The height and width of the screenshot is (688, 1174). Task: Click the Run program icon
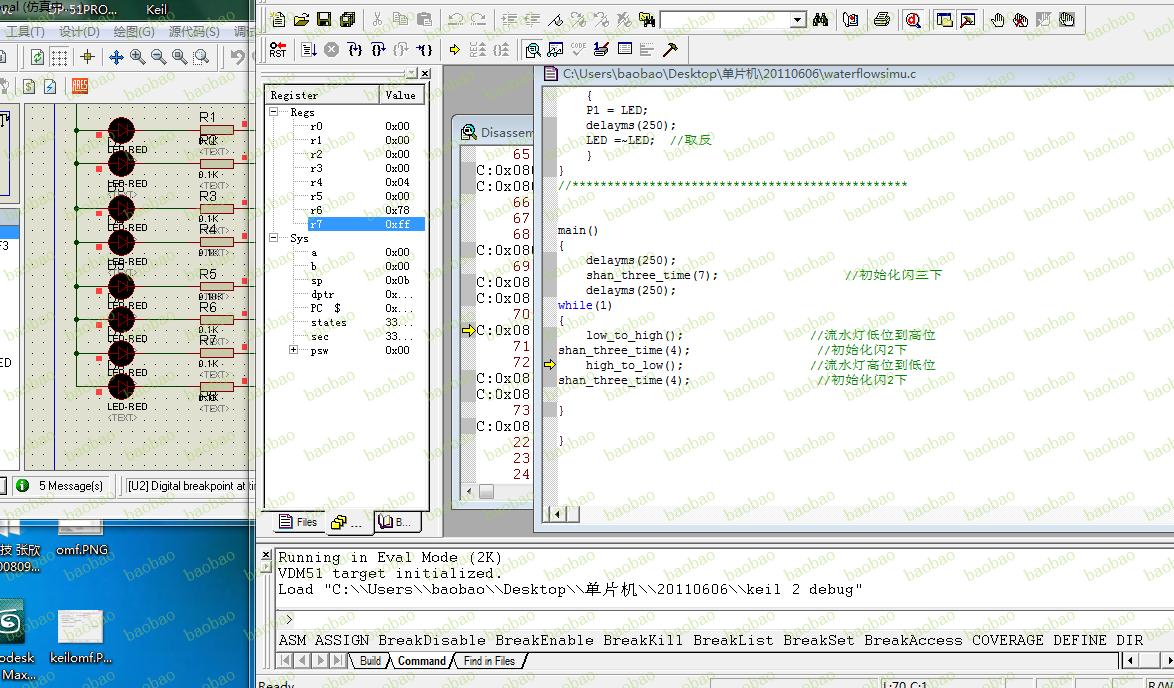point(309,49)
